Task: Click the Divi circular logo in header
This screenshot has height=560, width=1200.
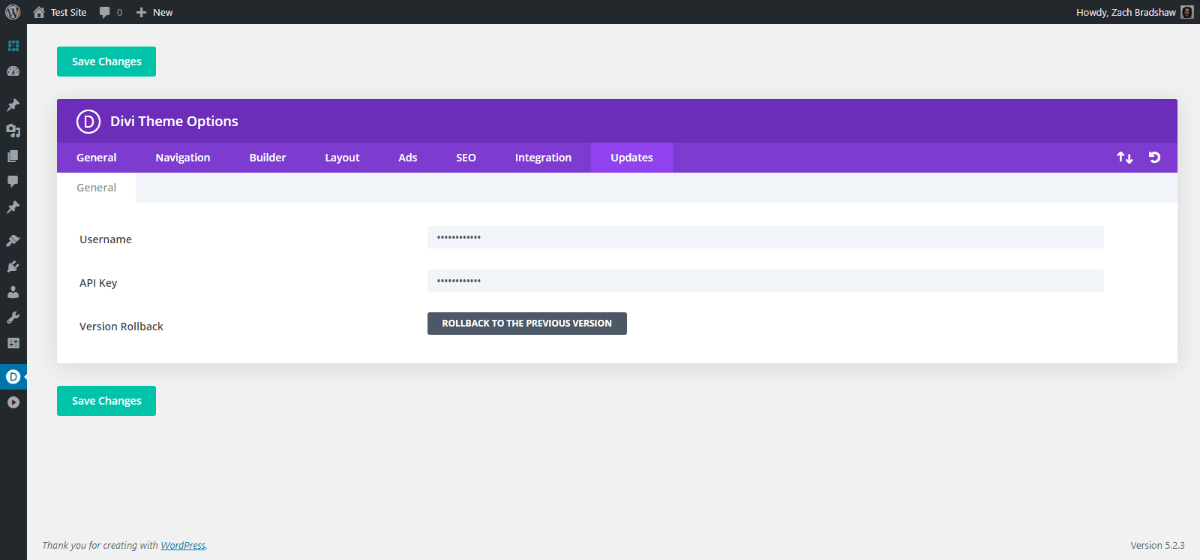Action: click(88, 121)
